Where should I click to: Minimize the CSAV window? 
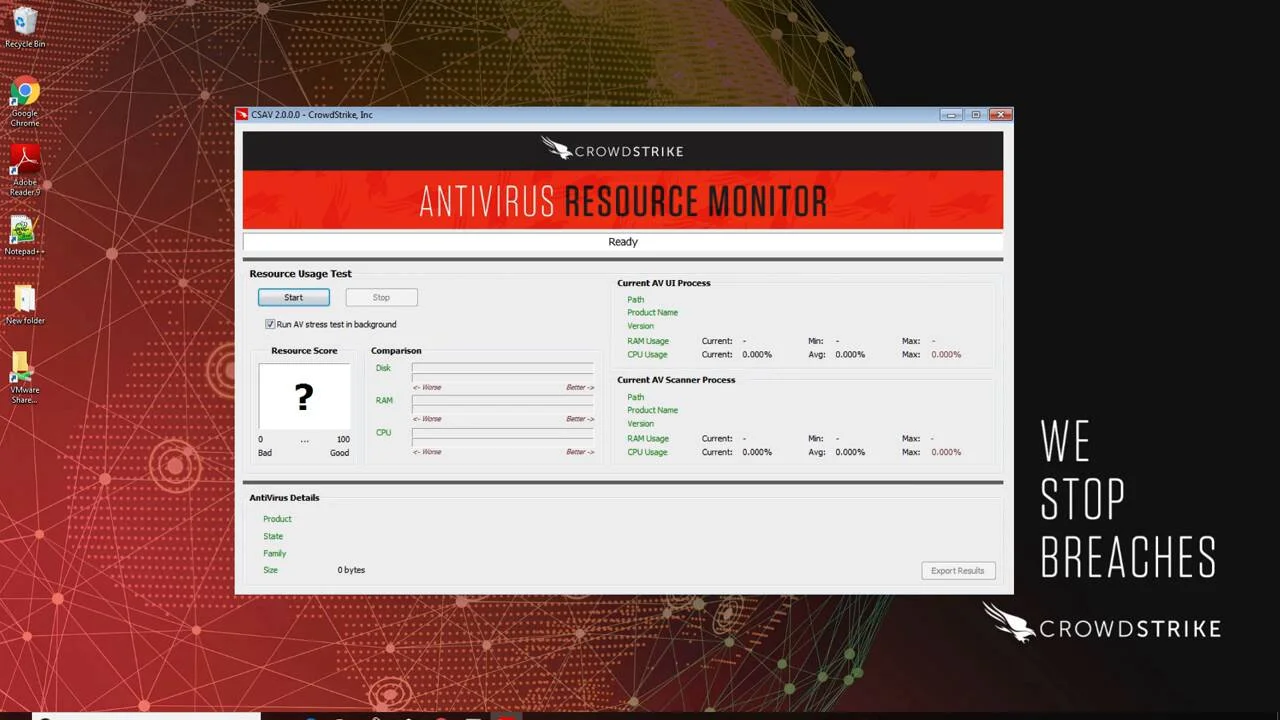point(950,115)
